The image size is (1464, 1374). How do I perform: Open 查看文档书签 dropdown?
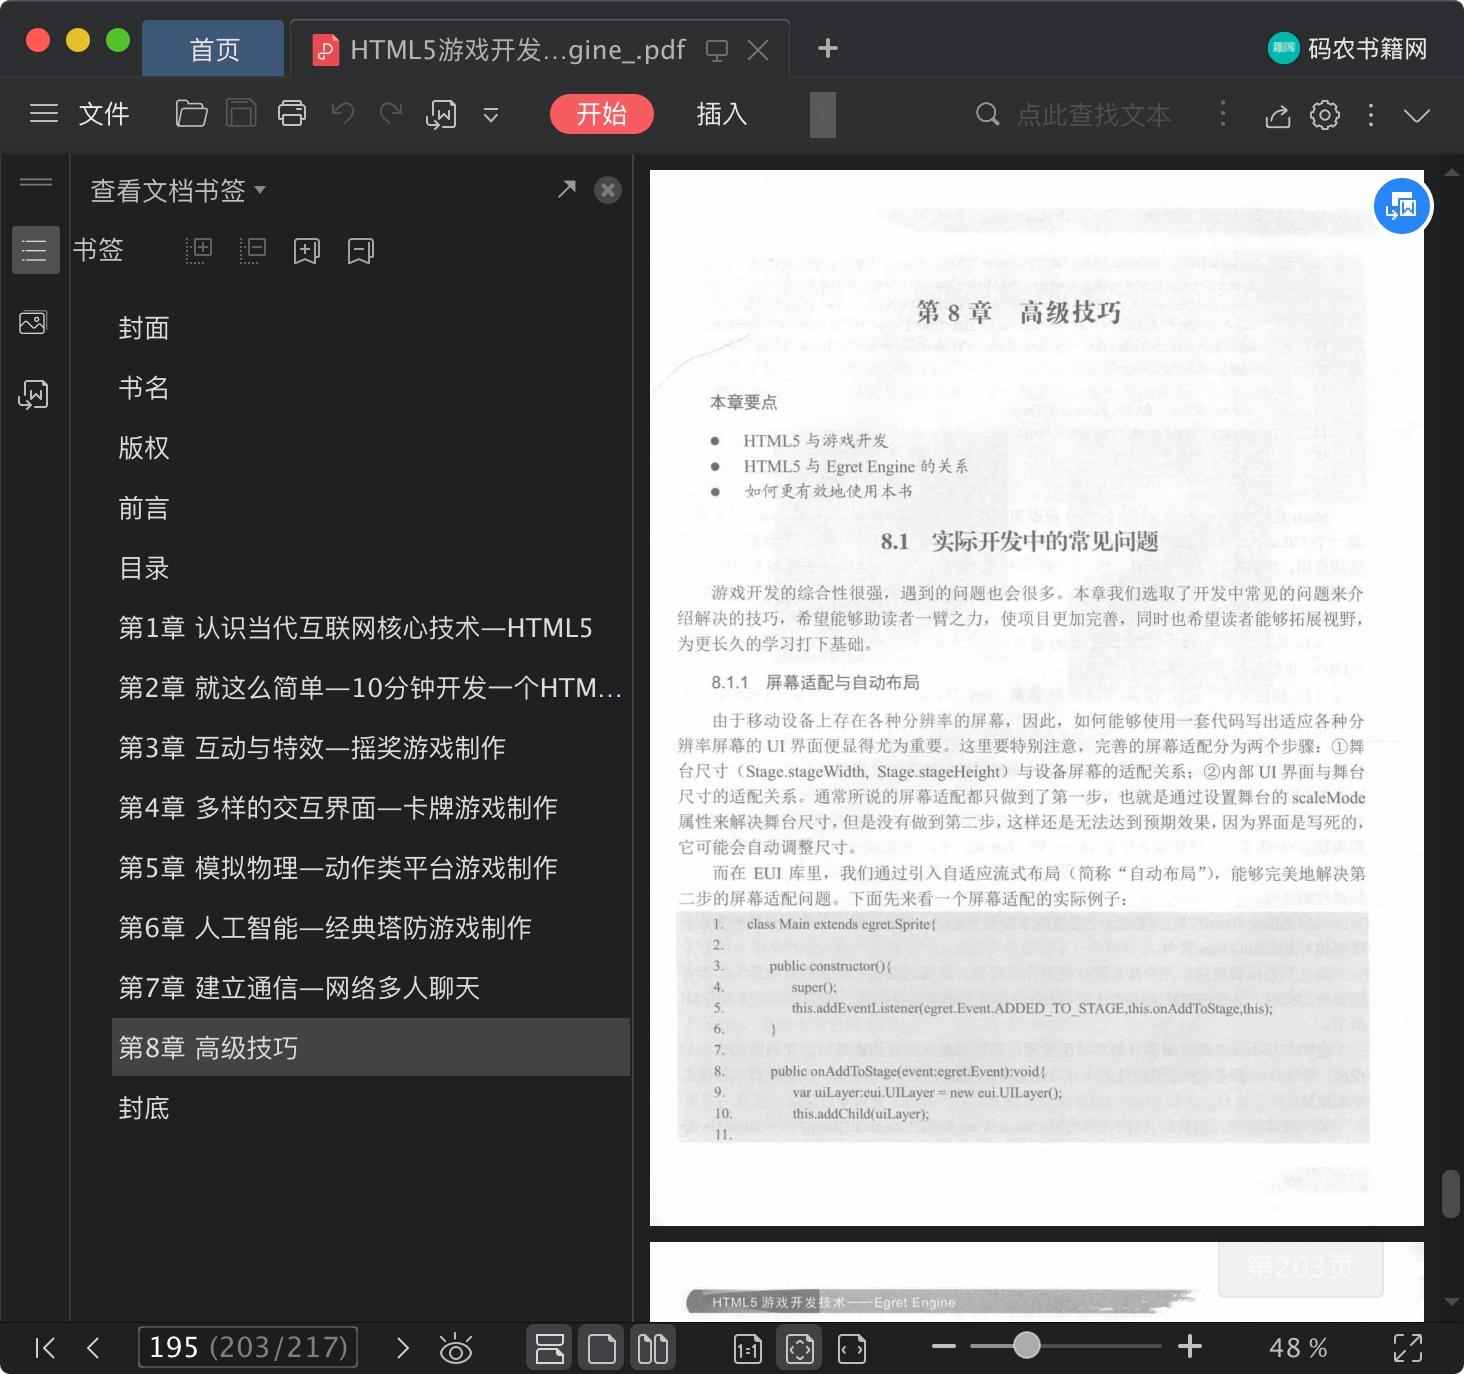[178, 190]
